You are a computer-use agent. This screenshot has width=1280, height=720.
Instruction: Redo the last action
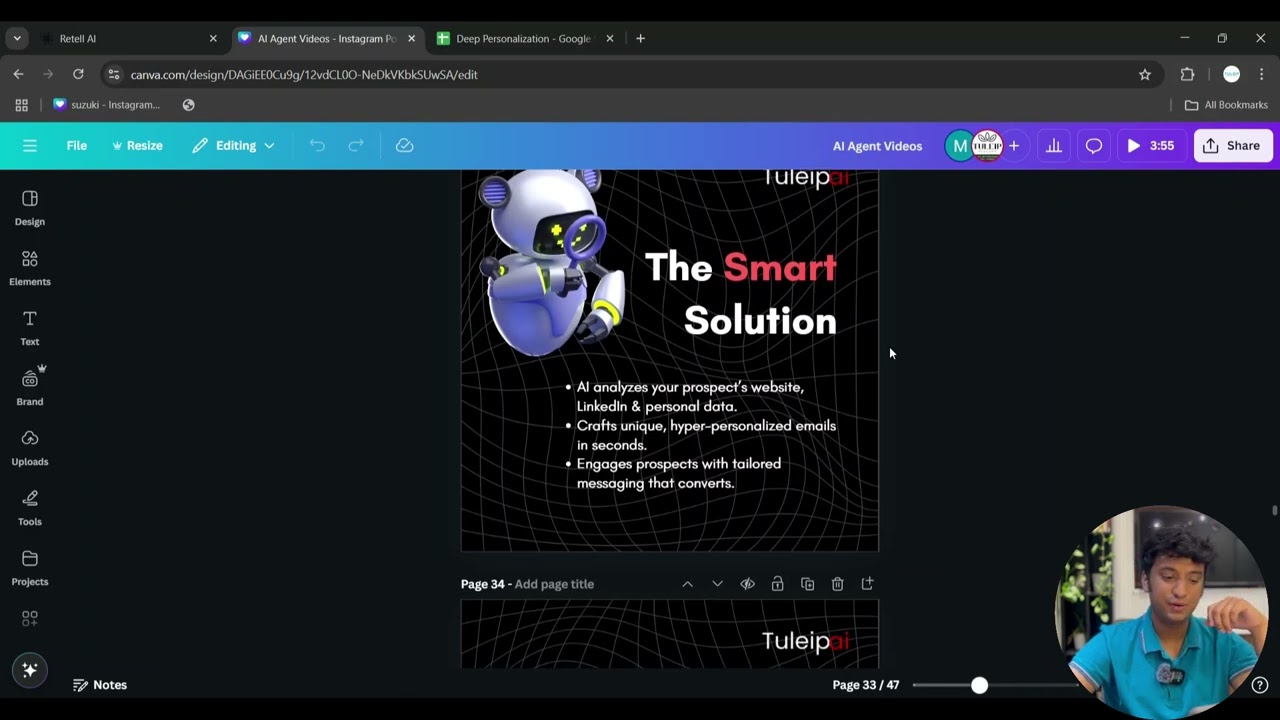tap(356, 146)
